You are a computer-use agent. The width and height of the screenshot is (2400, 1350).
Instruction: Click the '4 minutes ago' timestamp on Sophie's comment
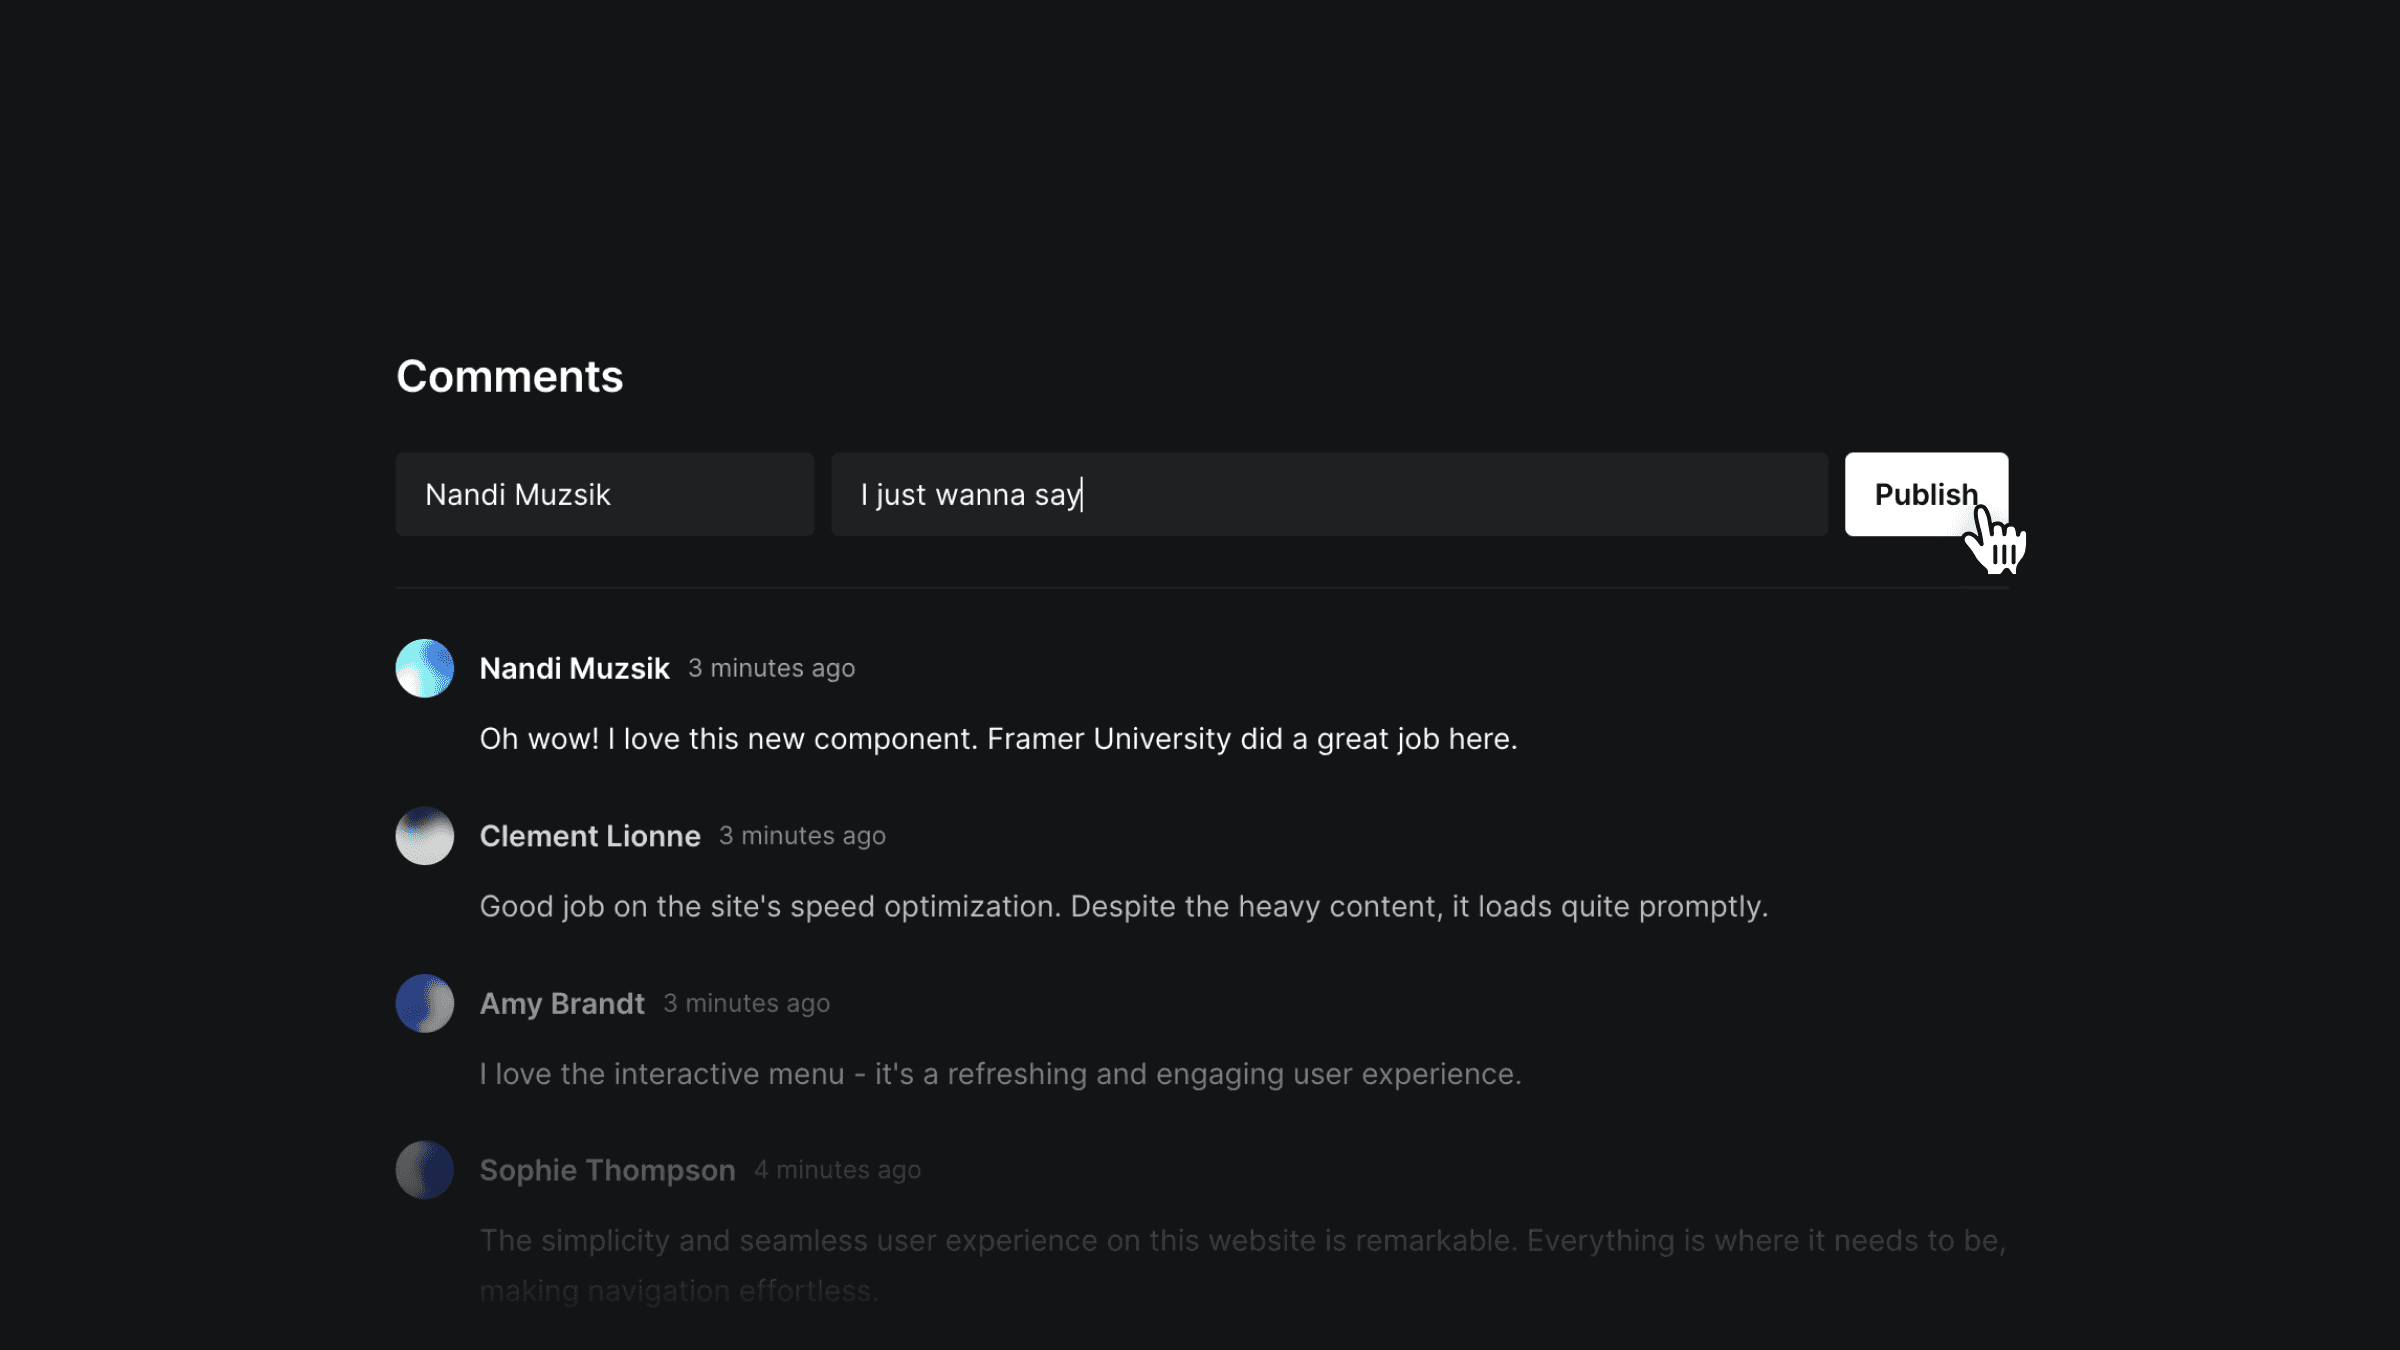coord(838,1169)
